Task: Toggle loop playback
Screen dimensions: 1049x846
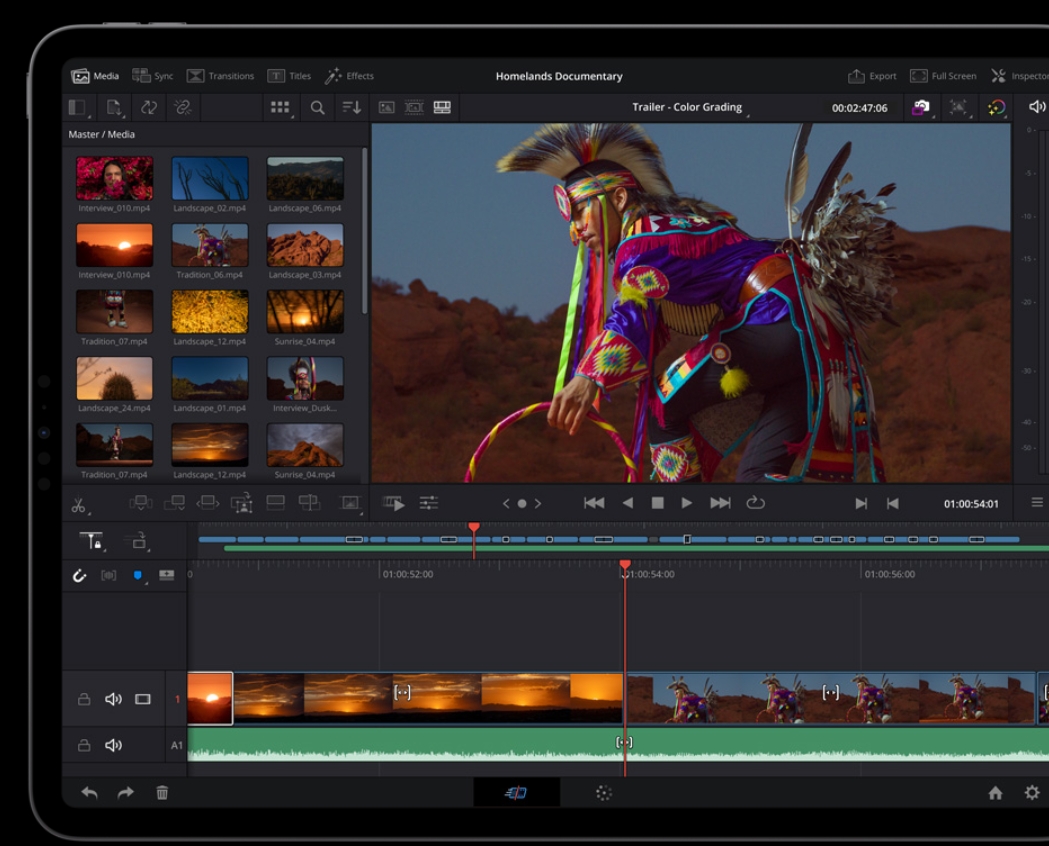Action: 756,502
